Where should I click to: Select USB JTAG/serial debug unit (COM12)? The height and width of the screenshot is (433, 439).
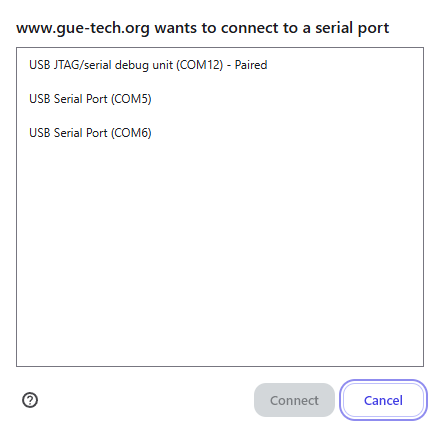click(220, 65)
